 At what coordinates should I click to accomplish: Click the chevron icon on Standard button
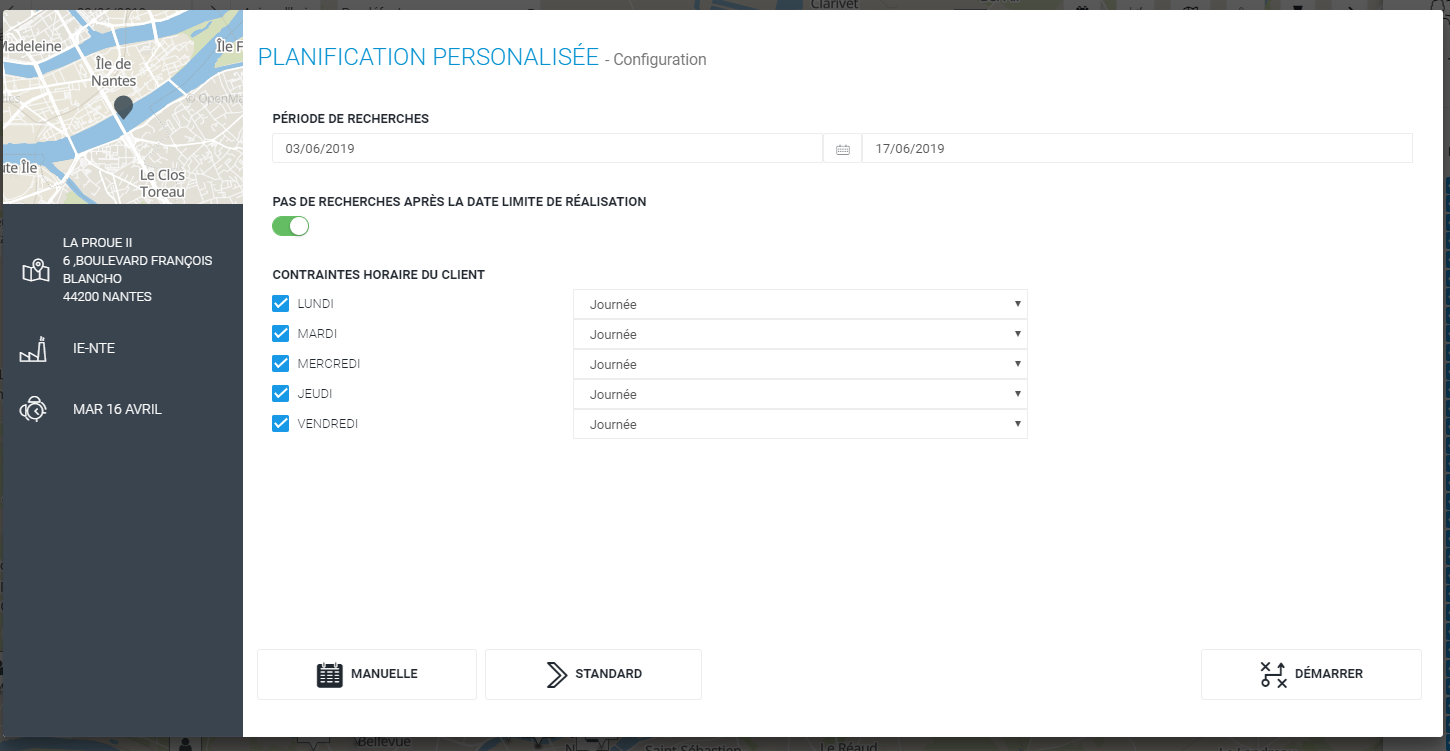557,674
